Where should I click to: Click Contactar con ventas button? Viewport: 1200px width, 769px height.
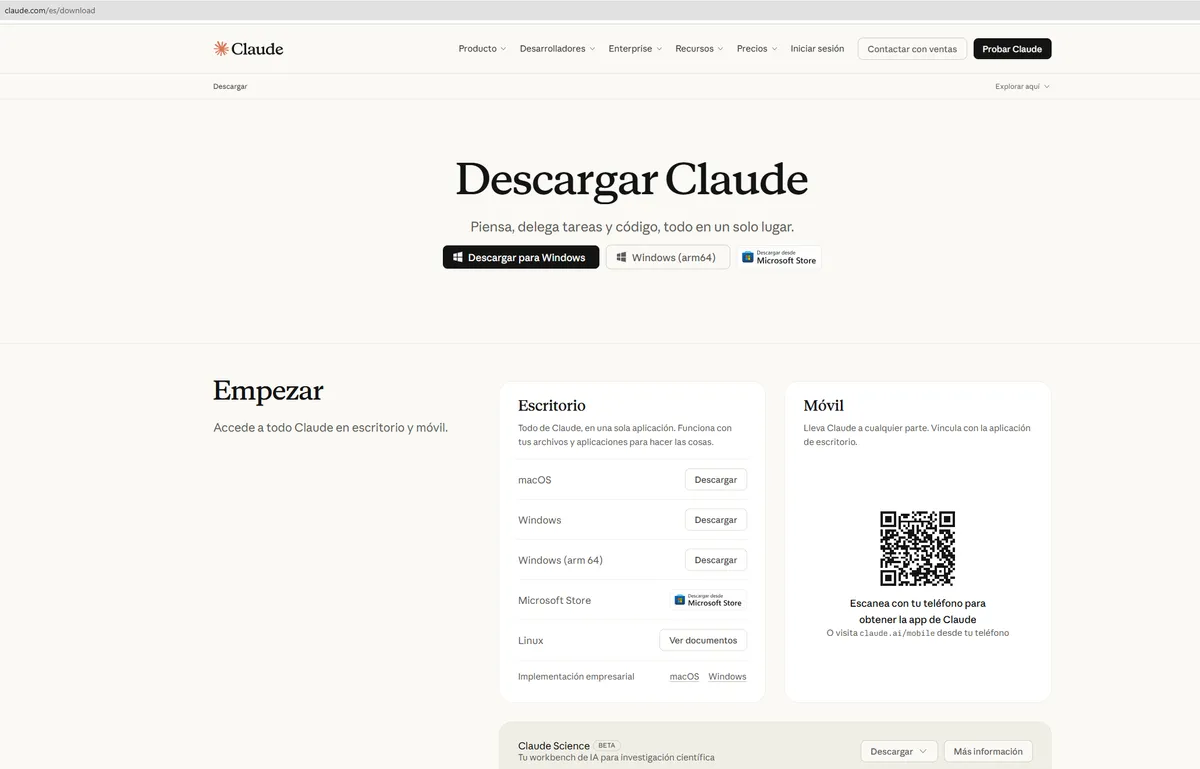(912, 49)
